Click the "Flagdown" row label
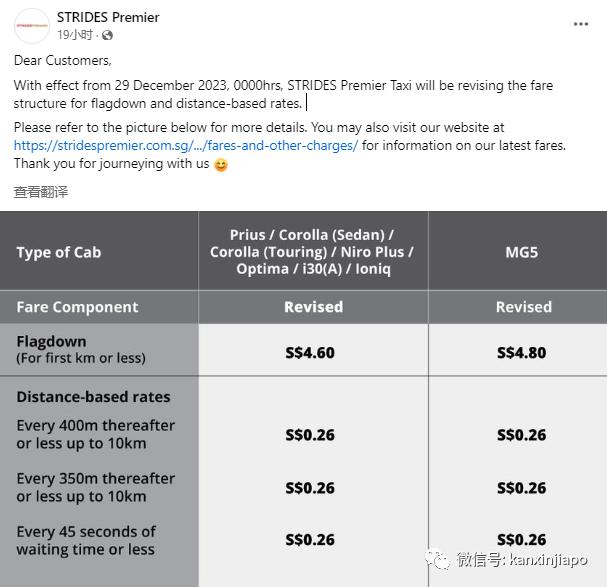Viewport: 607px width, 587px height. point(52,342)
